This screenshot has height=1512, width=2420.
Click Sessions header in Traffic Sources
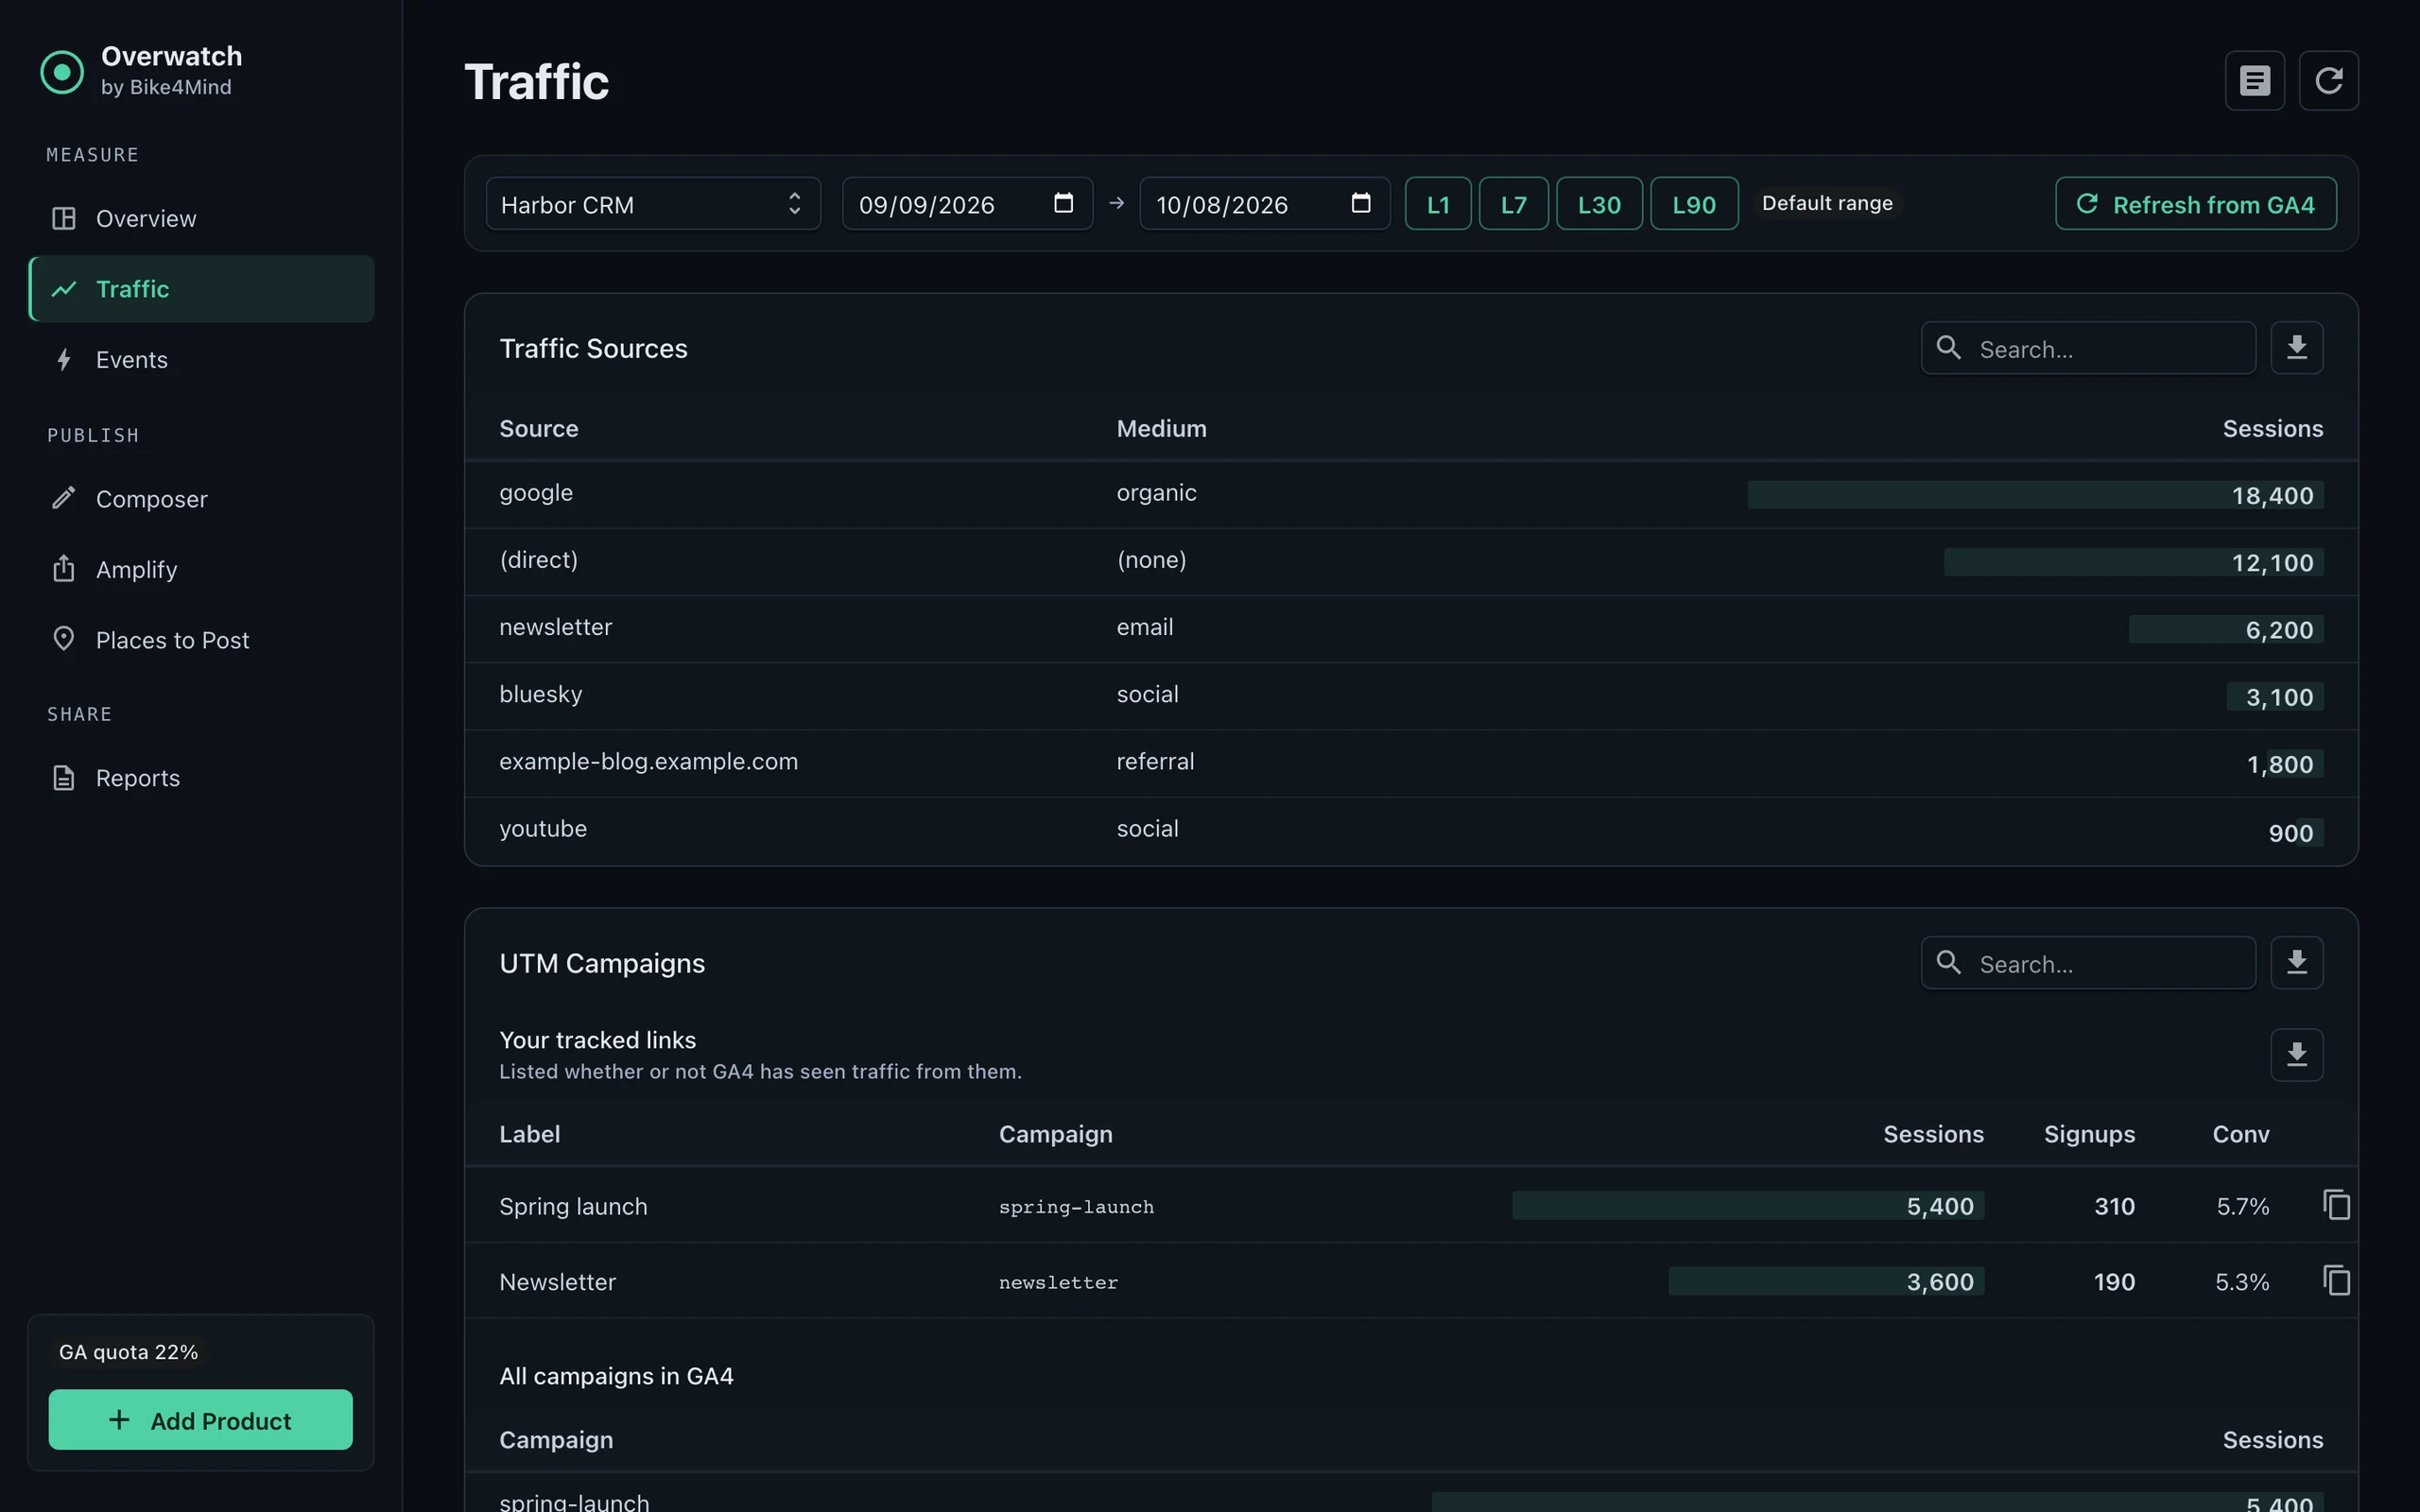pos(2272,428)
